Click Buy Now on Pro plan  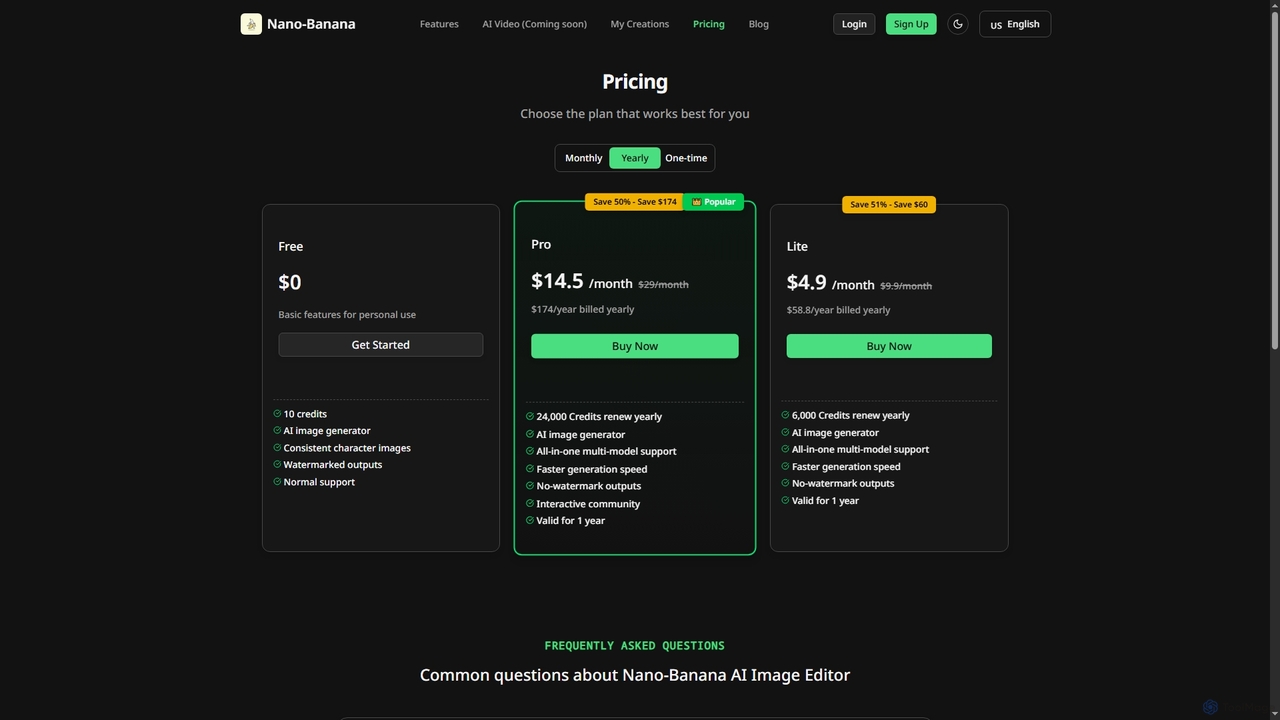(635, 346)
